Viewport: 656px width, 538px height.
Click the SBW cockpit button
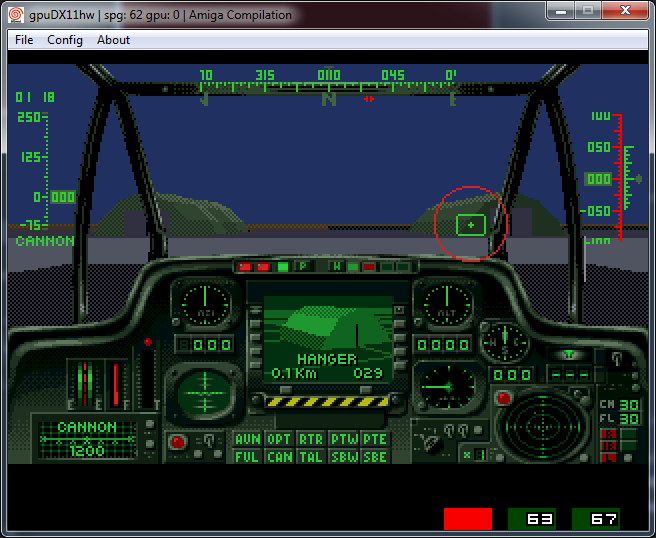tap(343, 456)
